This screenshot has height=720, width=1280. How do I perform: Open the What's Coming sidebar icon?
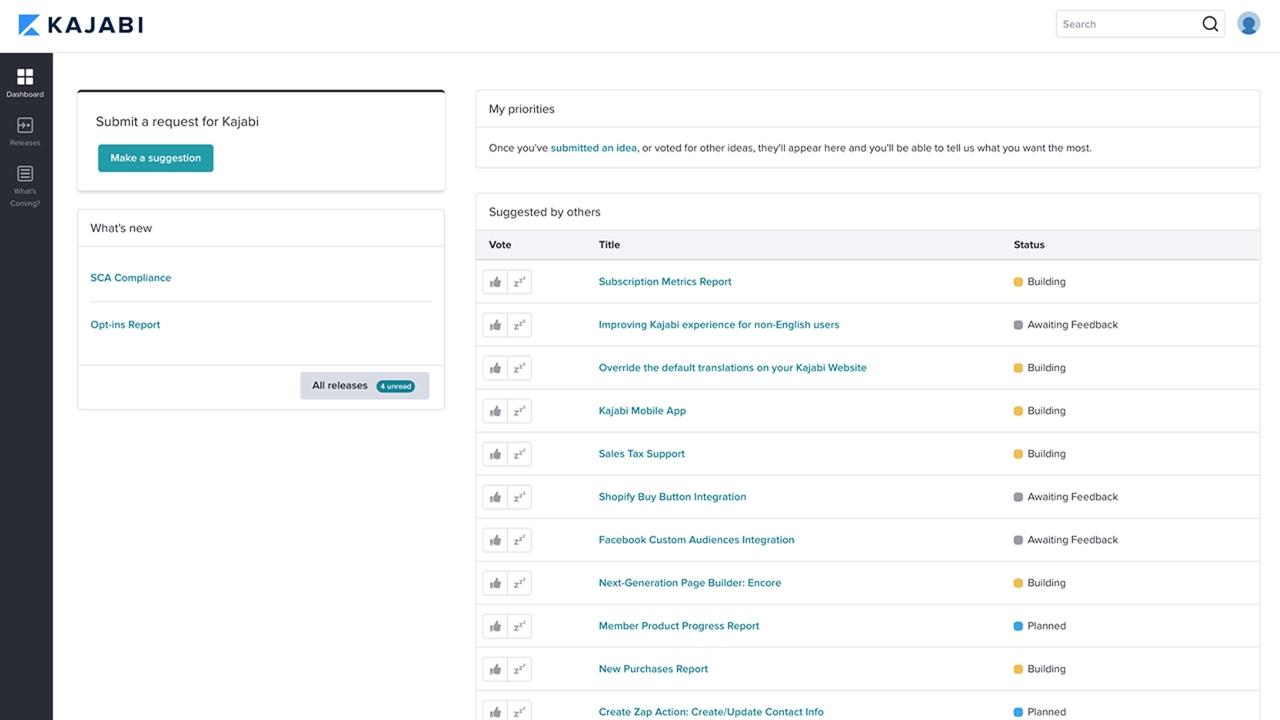point(25,186)
